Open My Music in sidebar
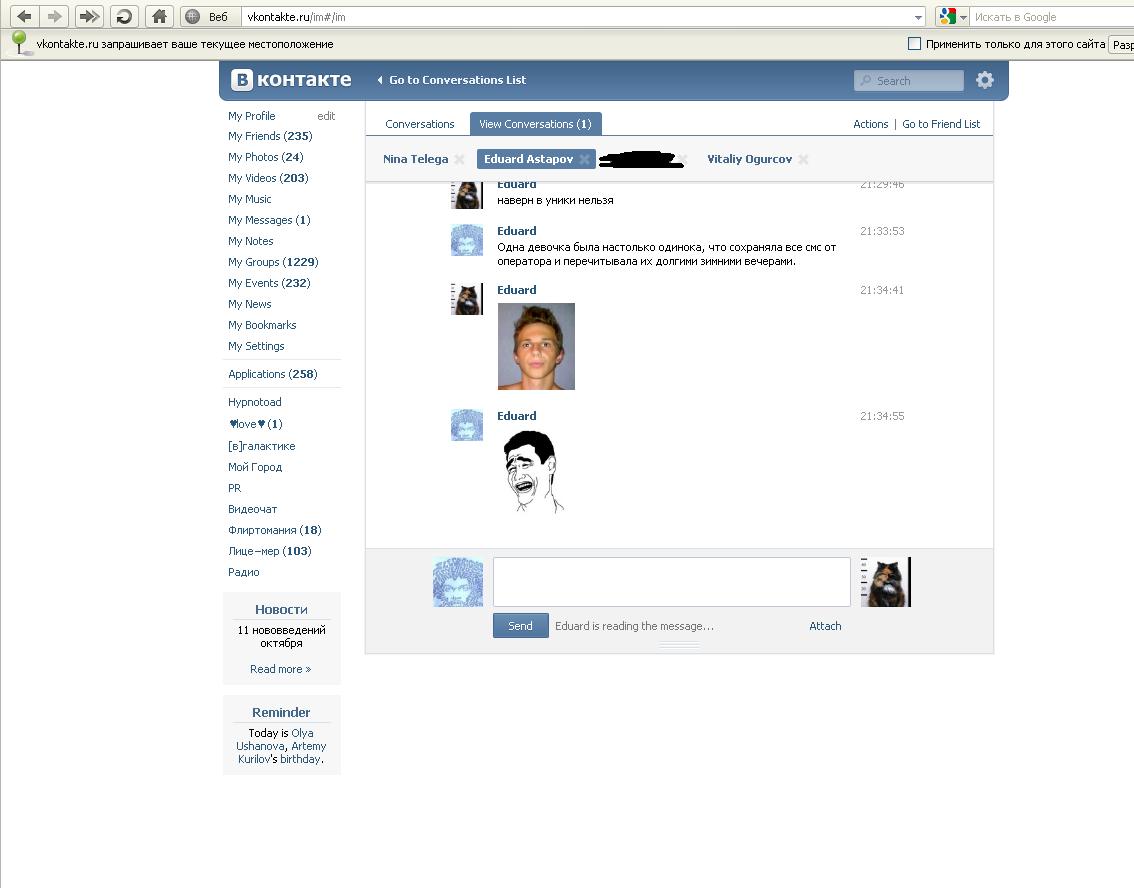This screenshot has width=1134, height=888. [x=250, y=199]
